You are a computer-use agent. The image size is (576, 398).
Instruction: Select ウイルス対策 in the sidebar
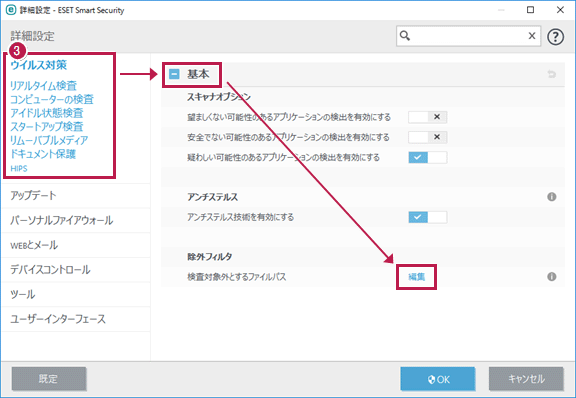pos(39,65)
